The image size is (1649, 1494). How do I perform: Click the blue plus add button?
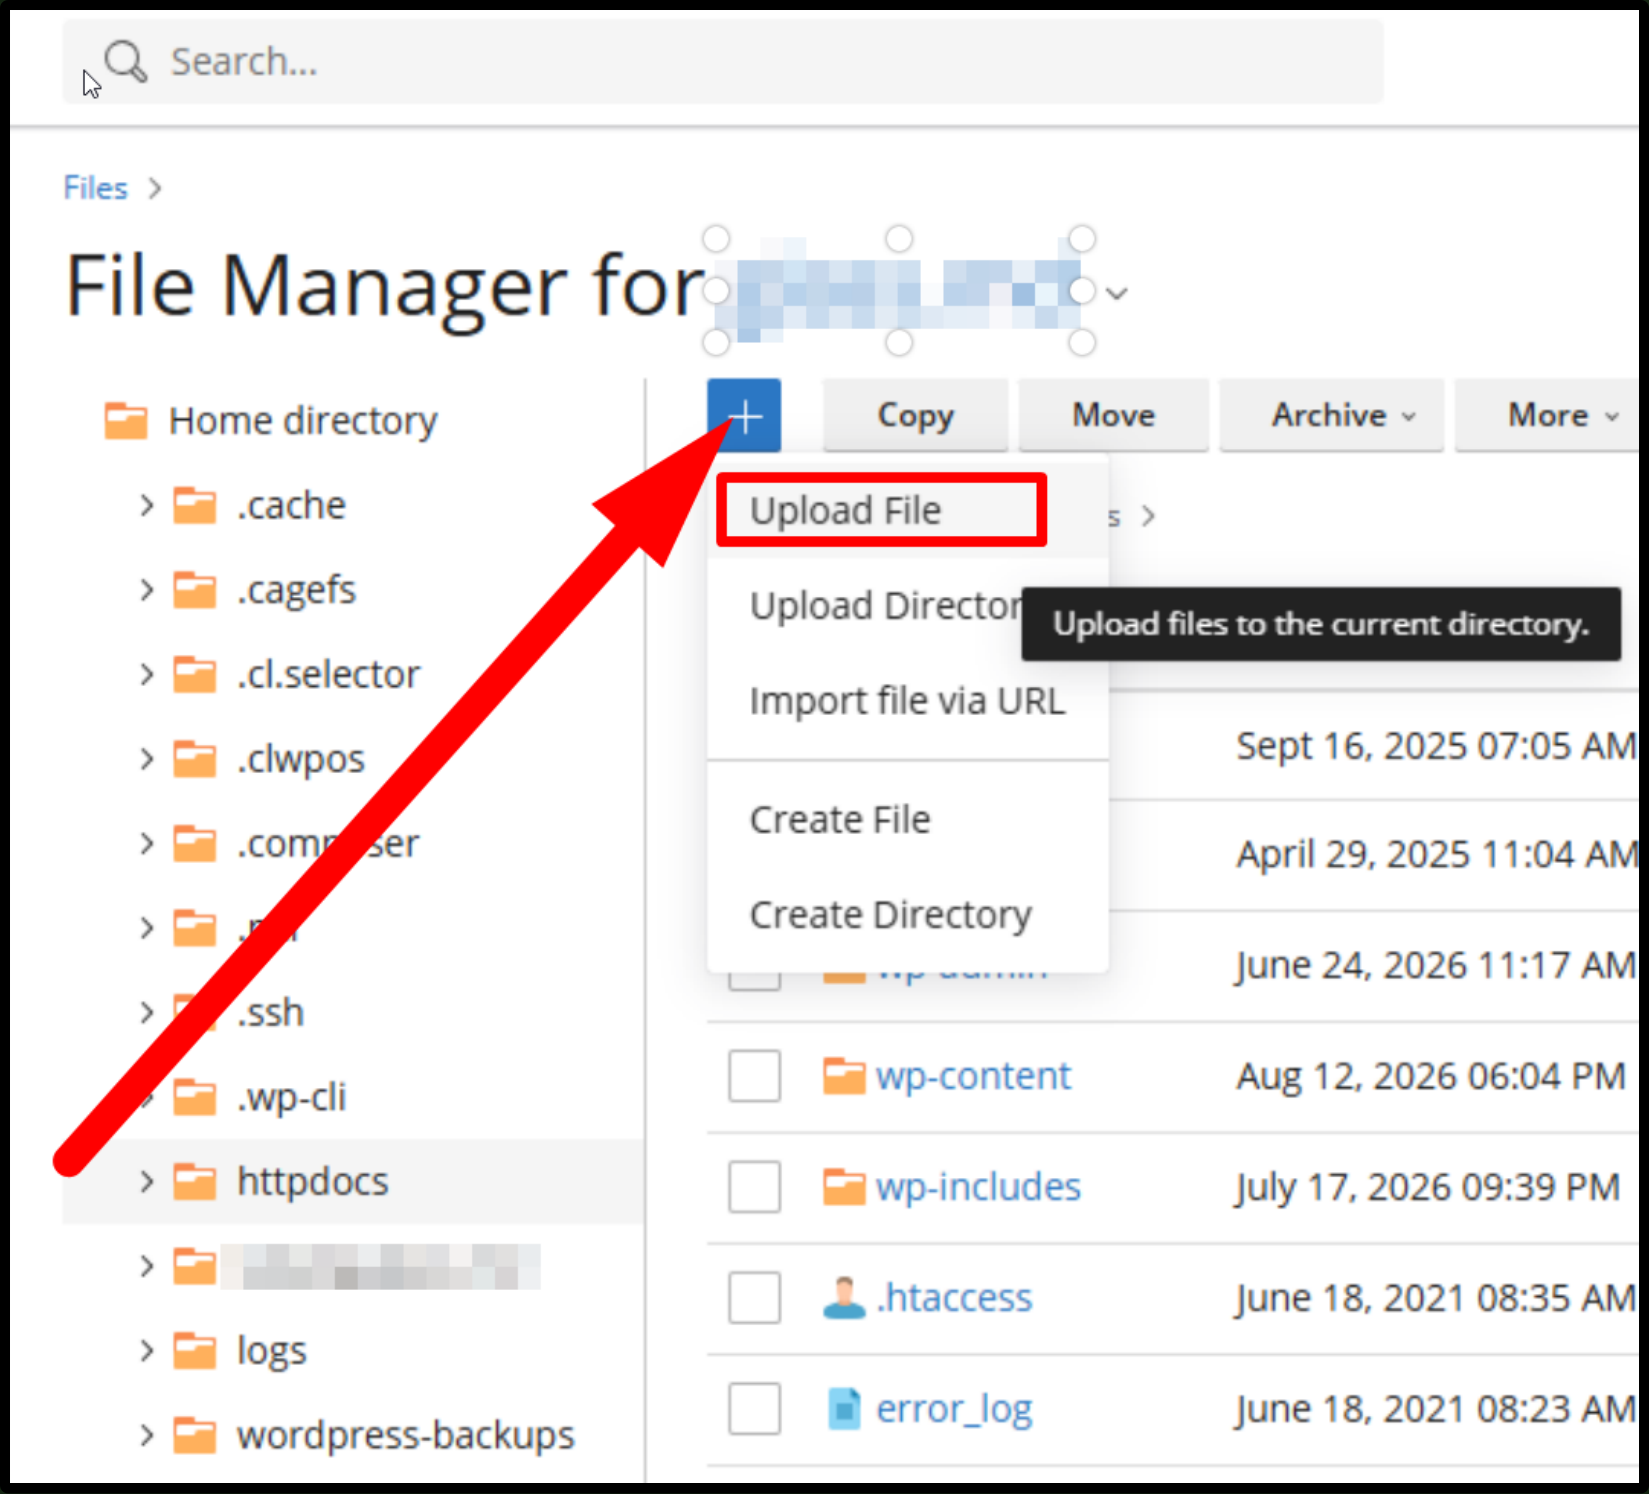[744, 415]
